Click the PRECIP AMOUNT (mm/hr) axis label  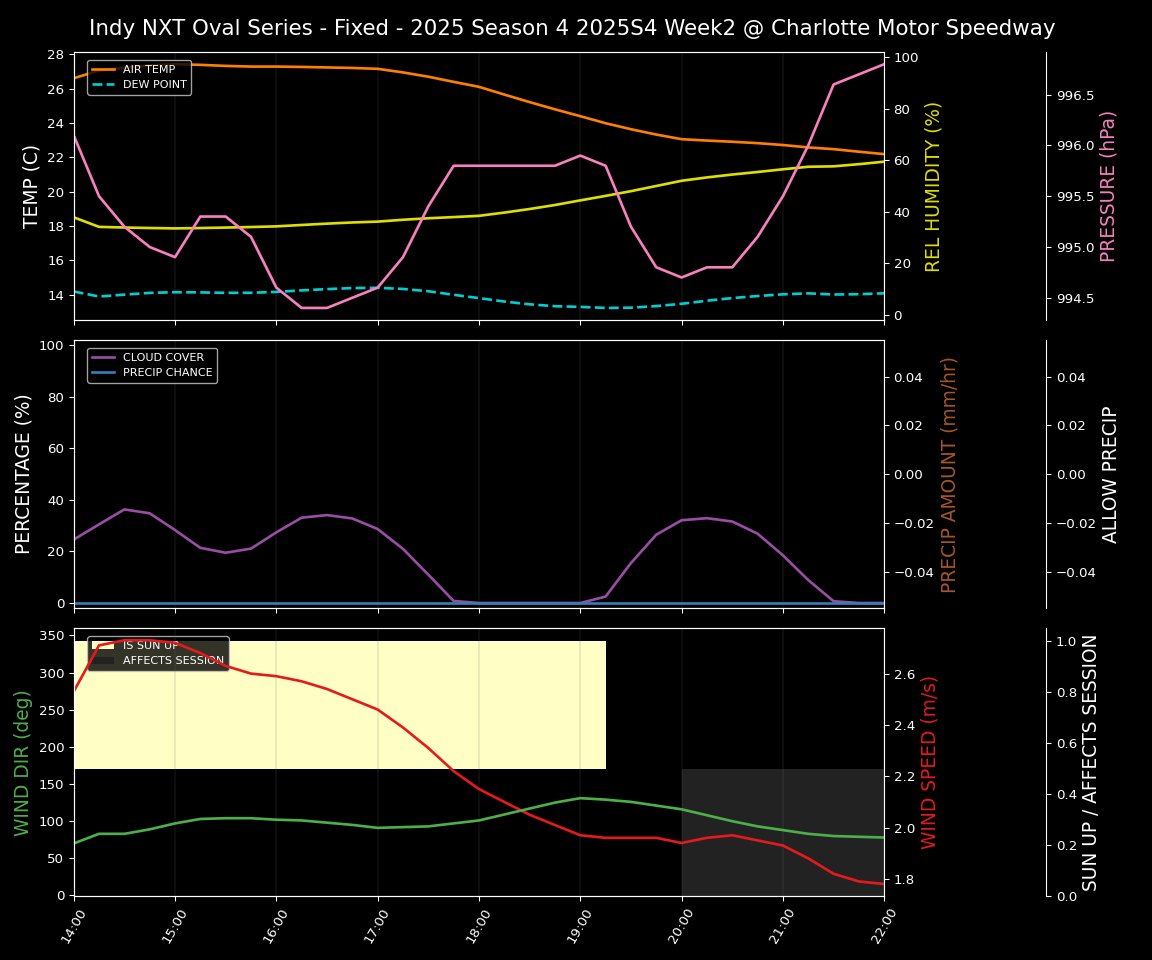pyautogui.click(x=949, y=474)
